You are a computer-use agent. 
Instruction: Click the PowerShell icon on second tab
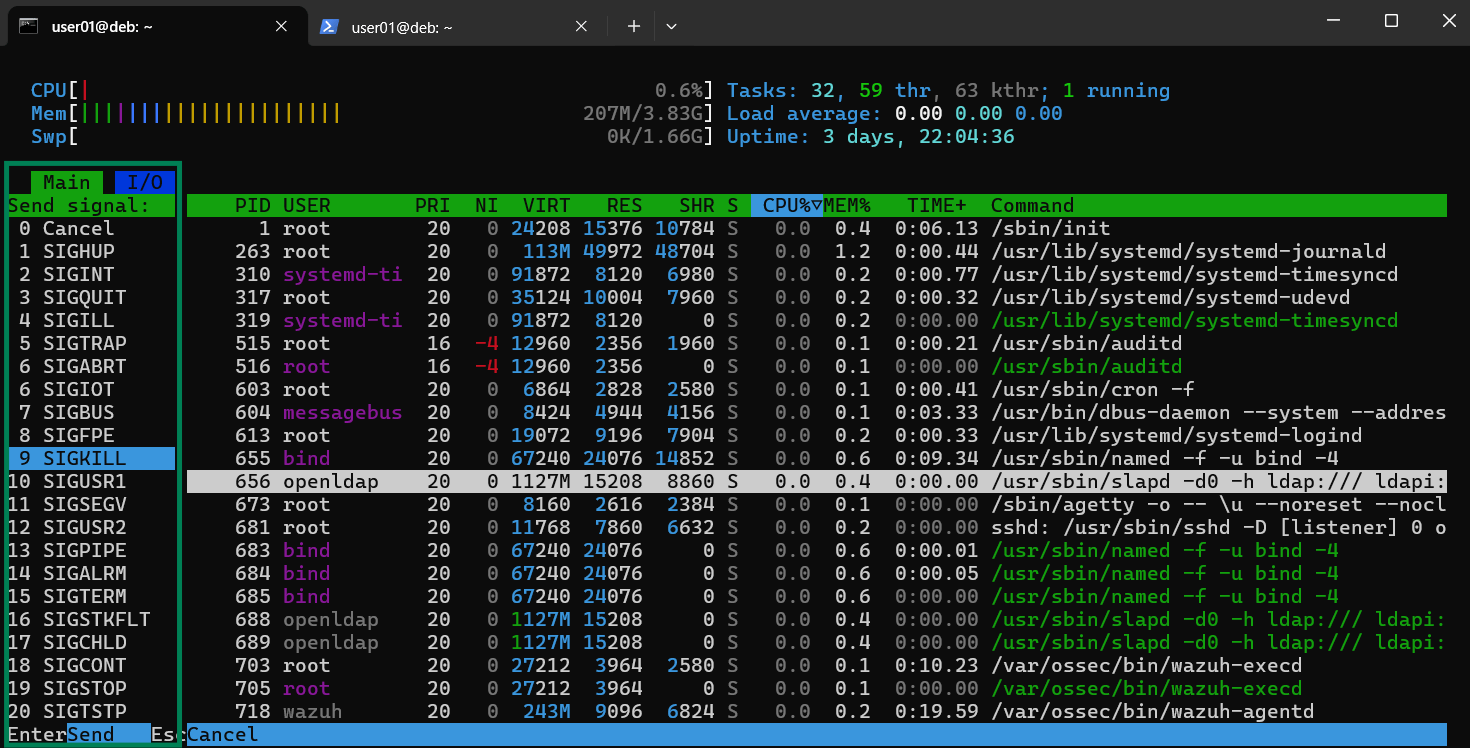pyautogui.click(x=328, y=27)
